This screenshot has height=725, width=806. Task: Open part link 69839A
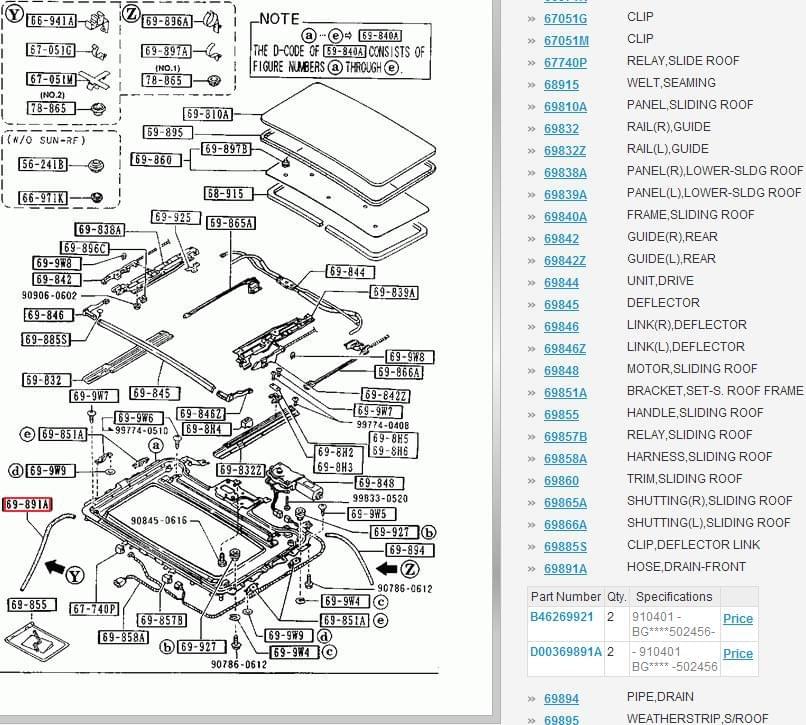pyautogui.click(x=565, y=195)
